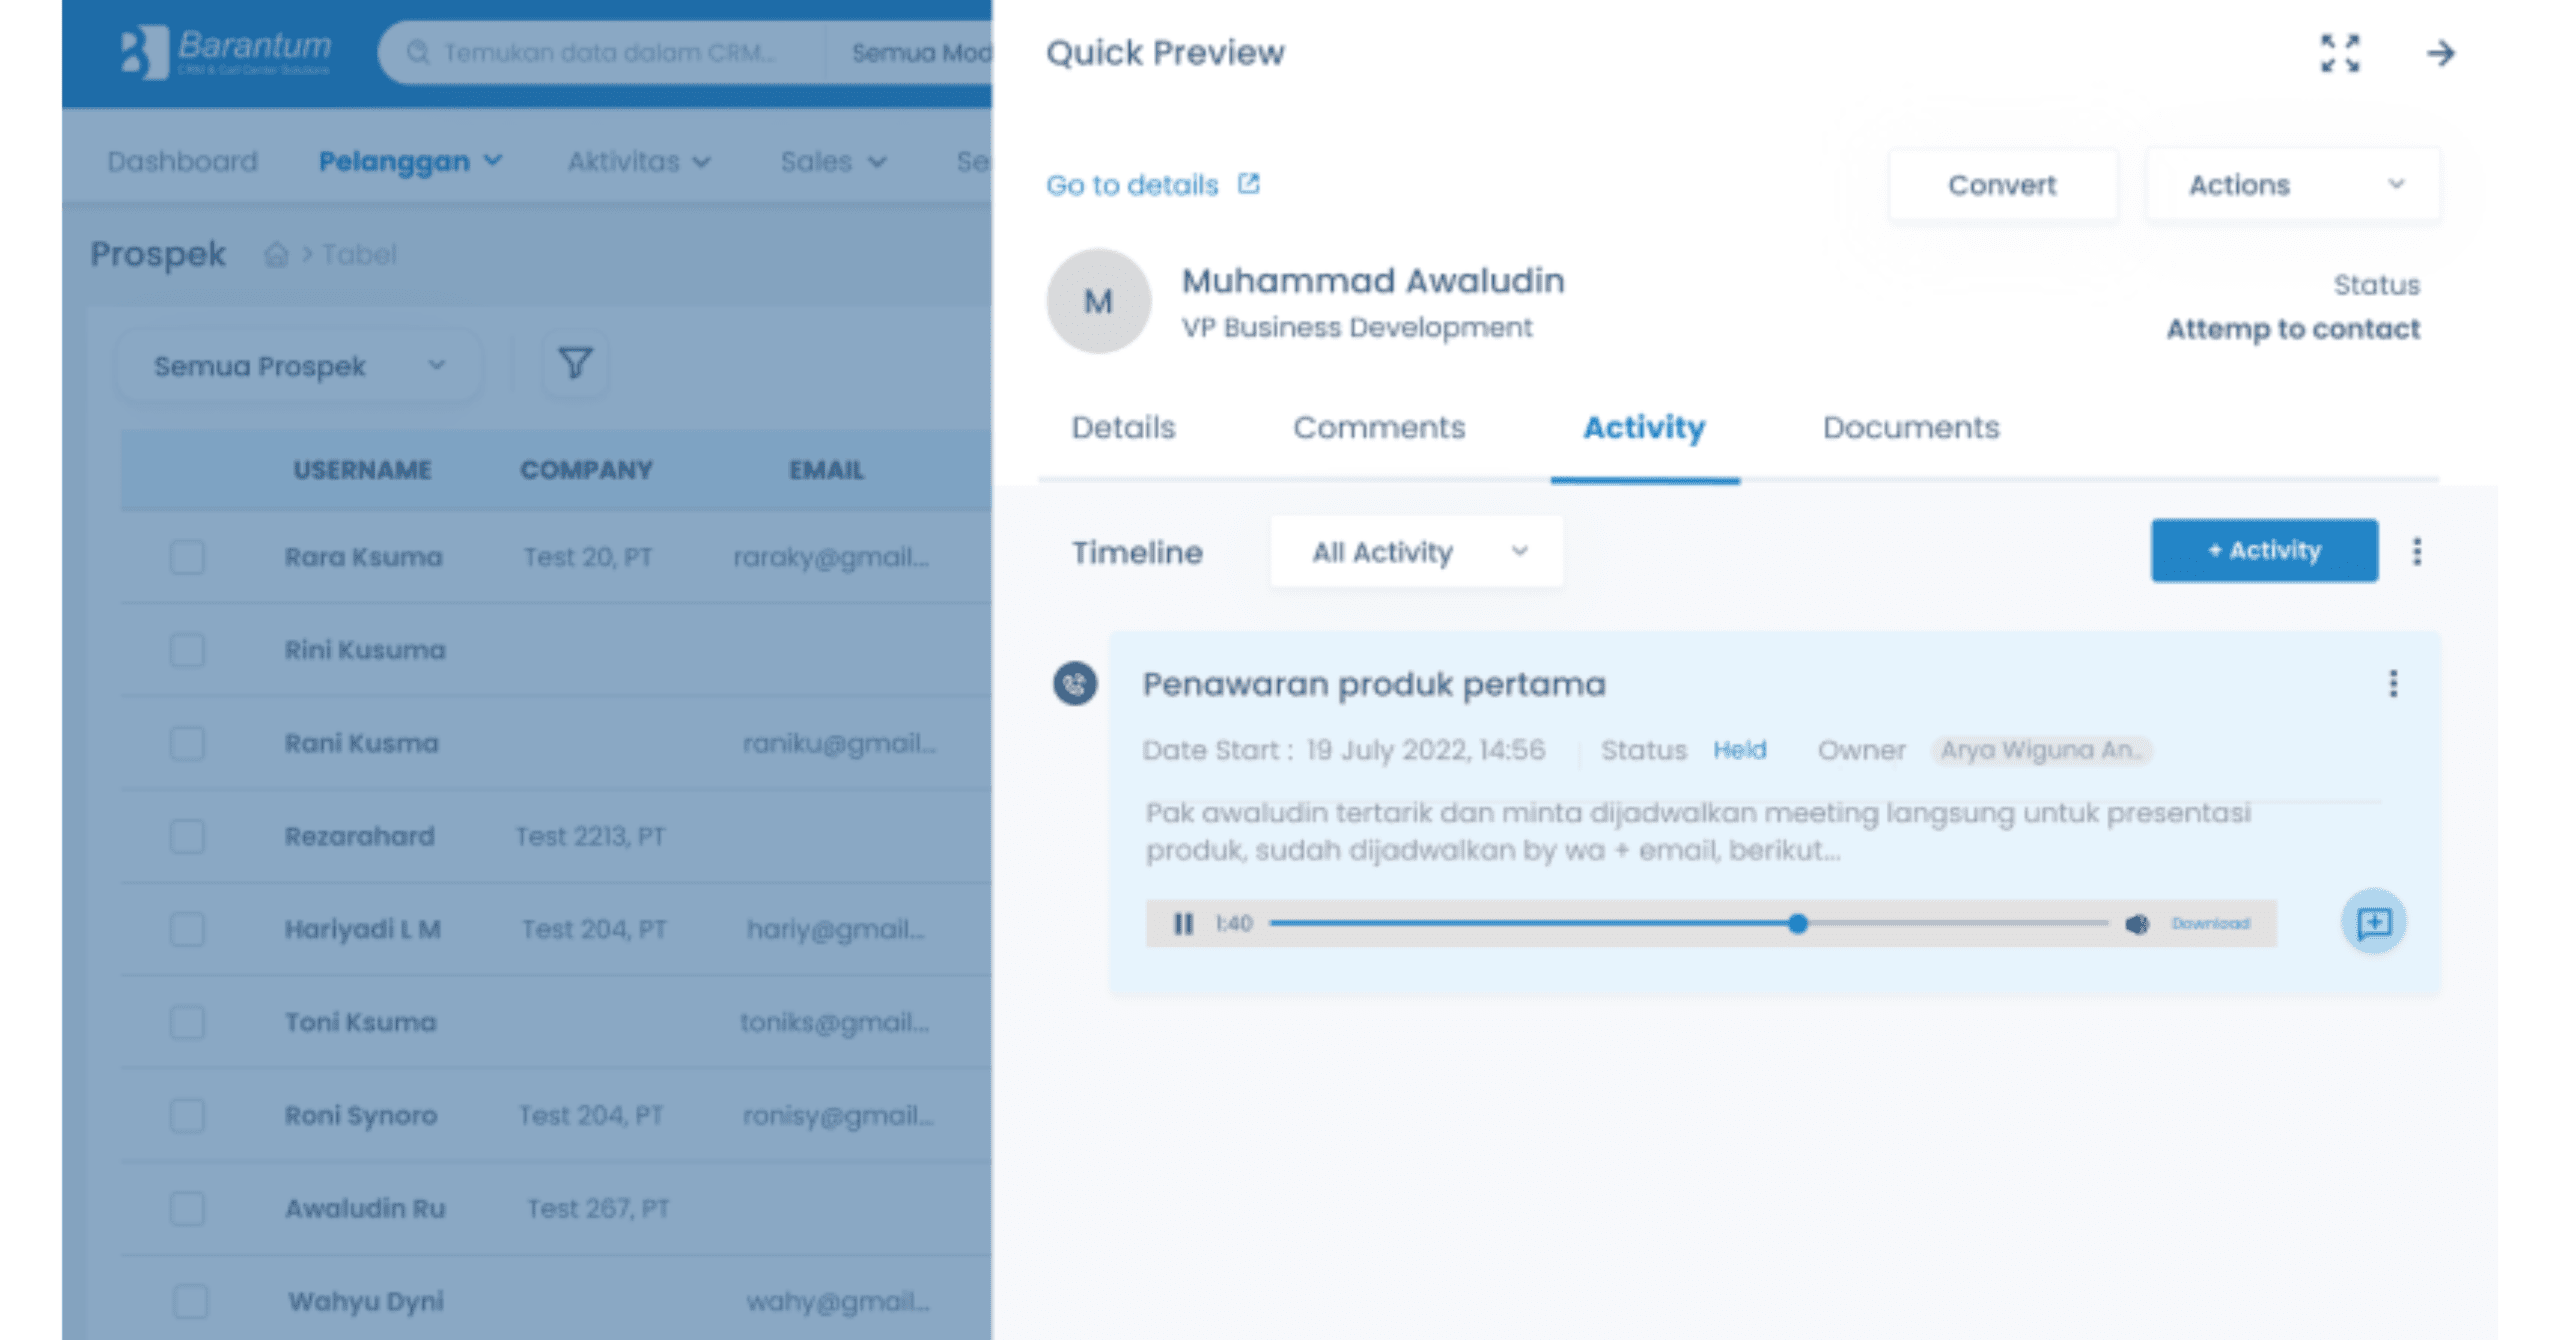The width and height of the screenshot is (2560, 1340).
Task: Open the Penawaran produk pertama three-dot menu
Action: coord(2393,684)
